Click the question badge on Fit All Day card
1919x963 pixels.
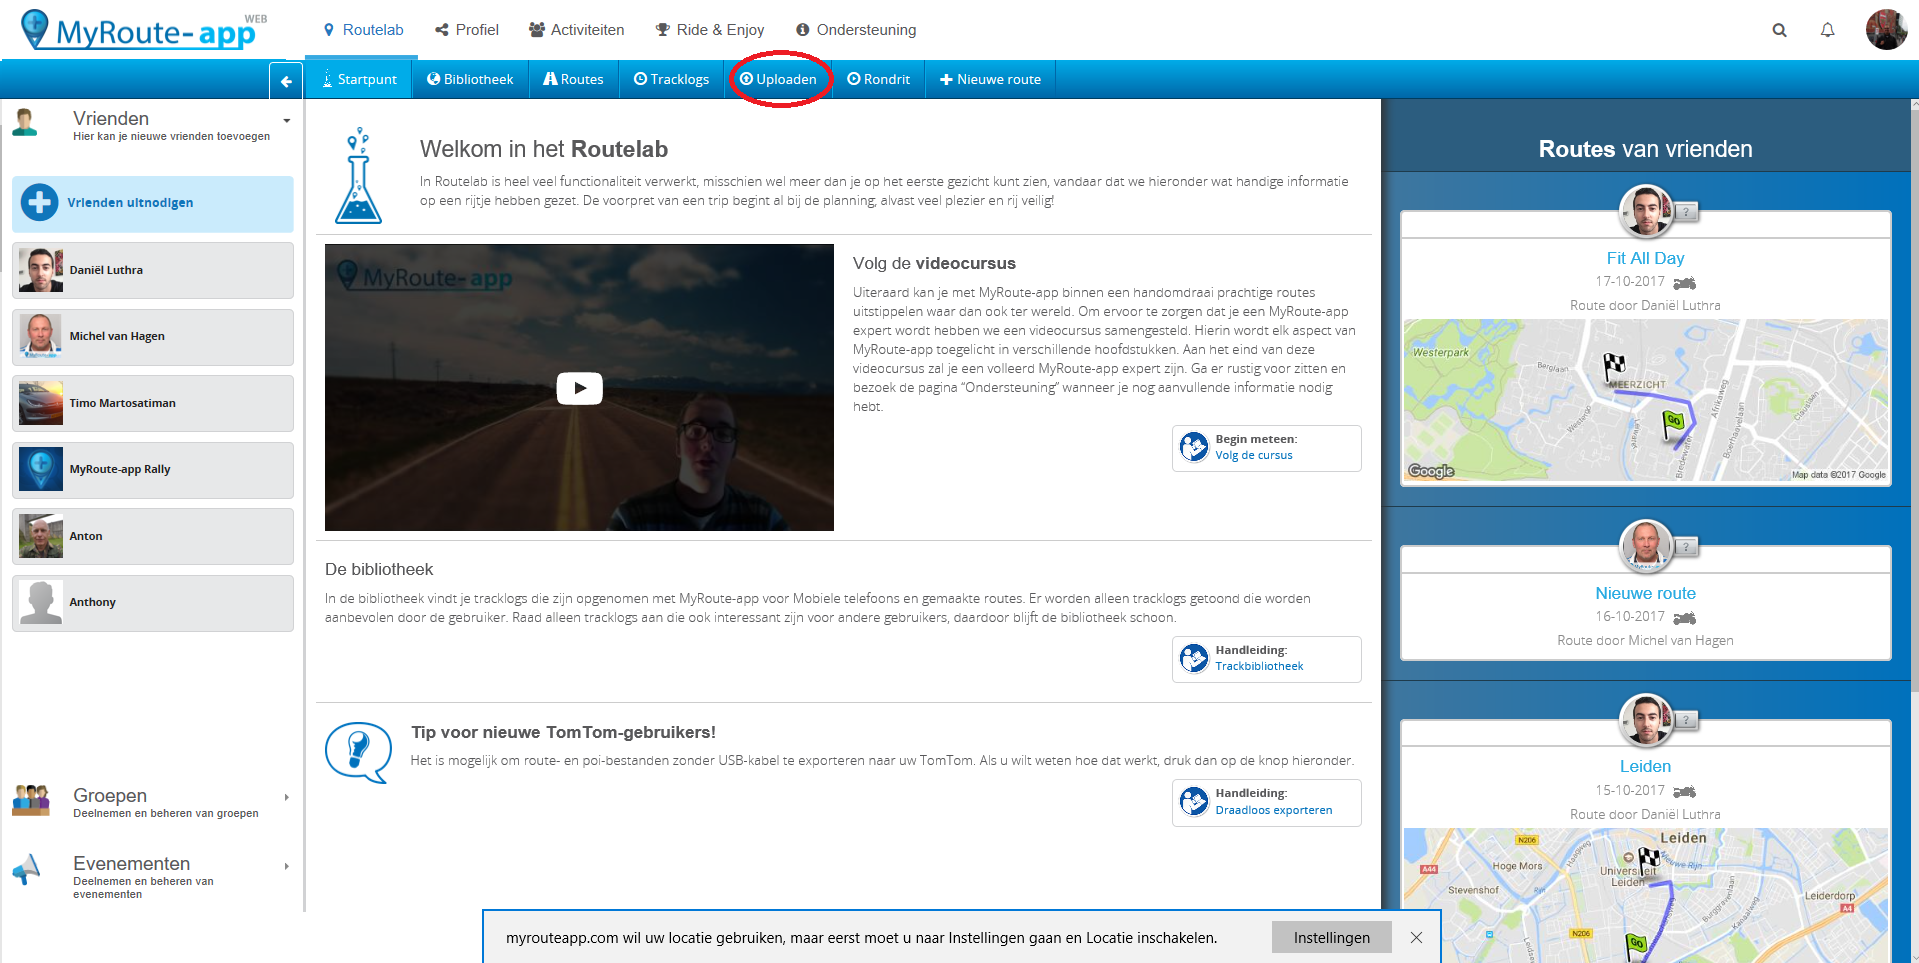click(1686, 212)
